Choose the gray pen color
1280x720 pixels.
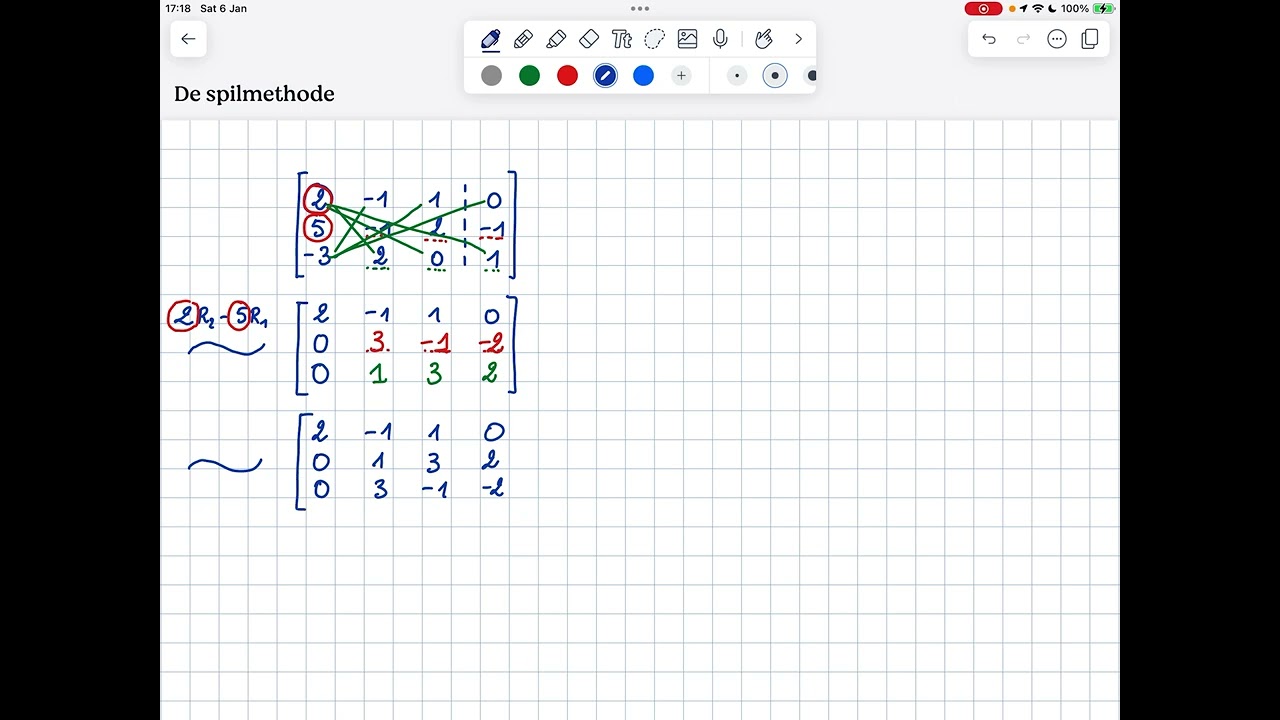point(491,76)
